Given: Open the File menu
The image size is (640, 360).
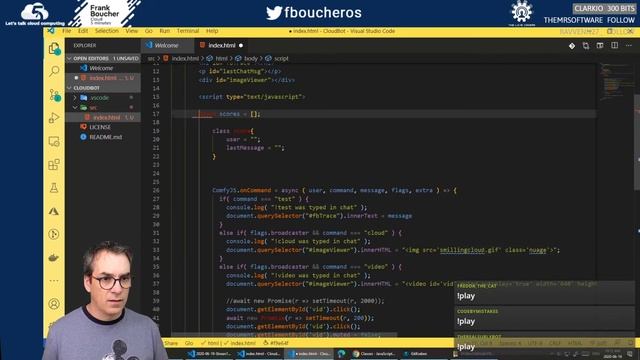Looking at the screenshot, I should pos(67,31).
